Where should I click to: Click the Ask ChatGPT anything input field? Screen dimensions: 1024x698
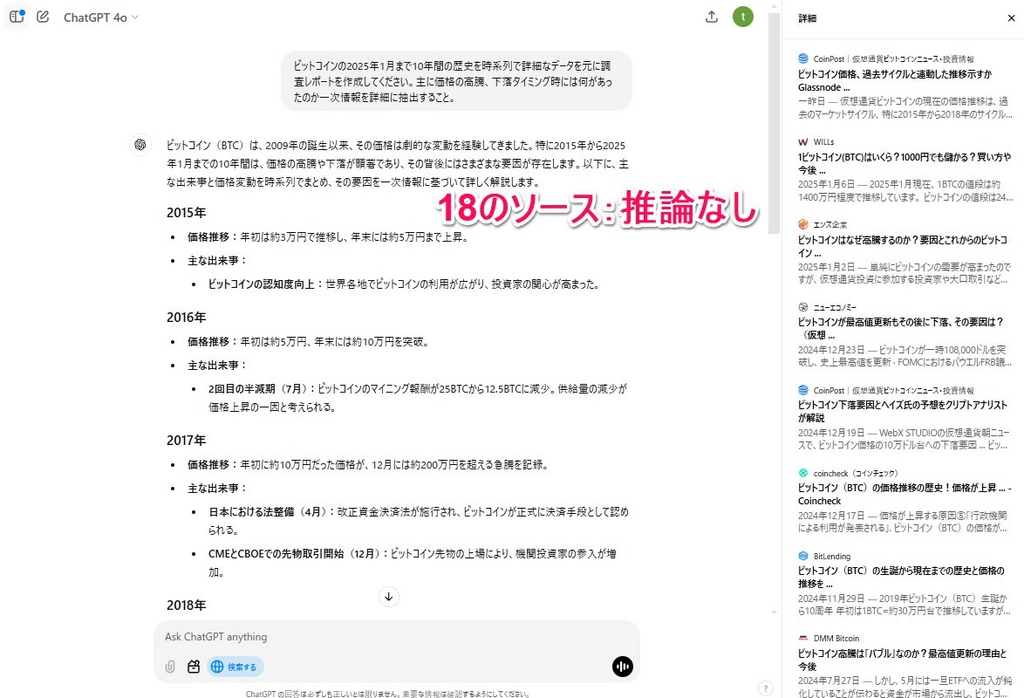pos(396,637)
